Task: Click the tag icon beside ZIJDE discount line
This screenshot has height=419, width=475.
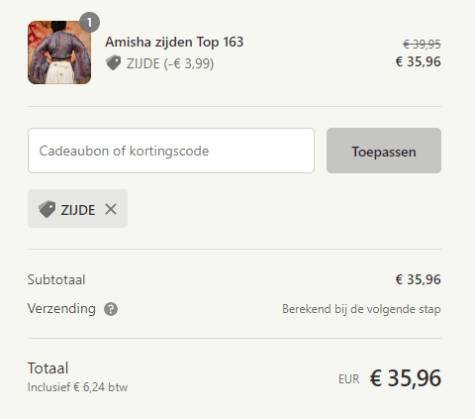Action: pyautogui.click(x=113, y=63)
